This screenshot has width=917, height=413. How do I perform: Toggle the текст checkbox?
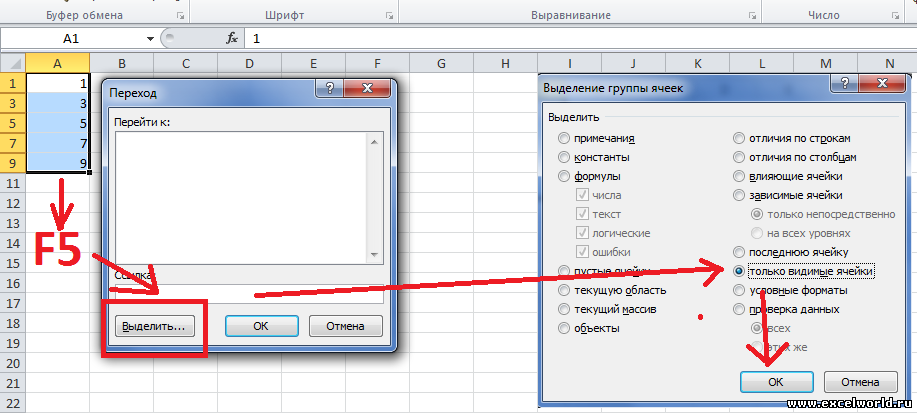[x=599, y=214]
